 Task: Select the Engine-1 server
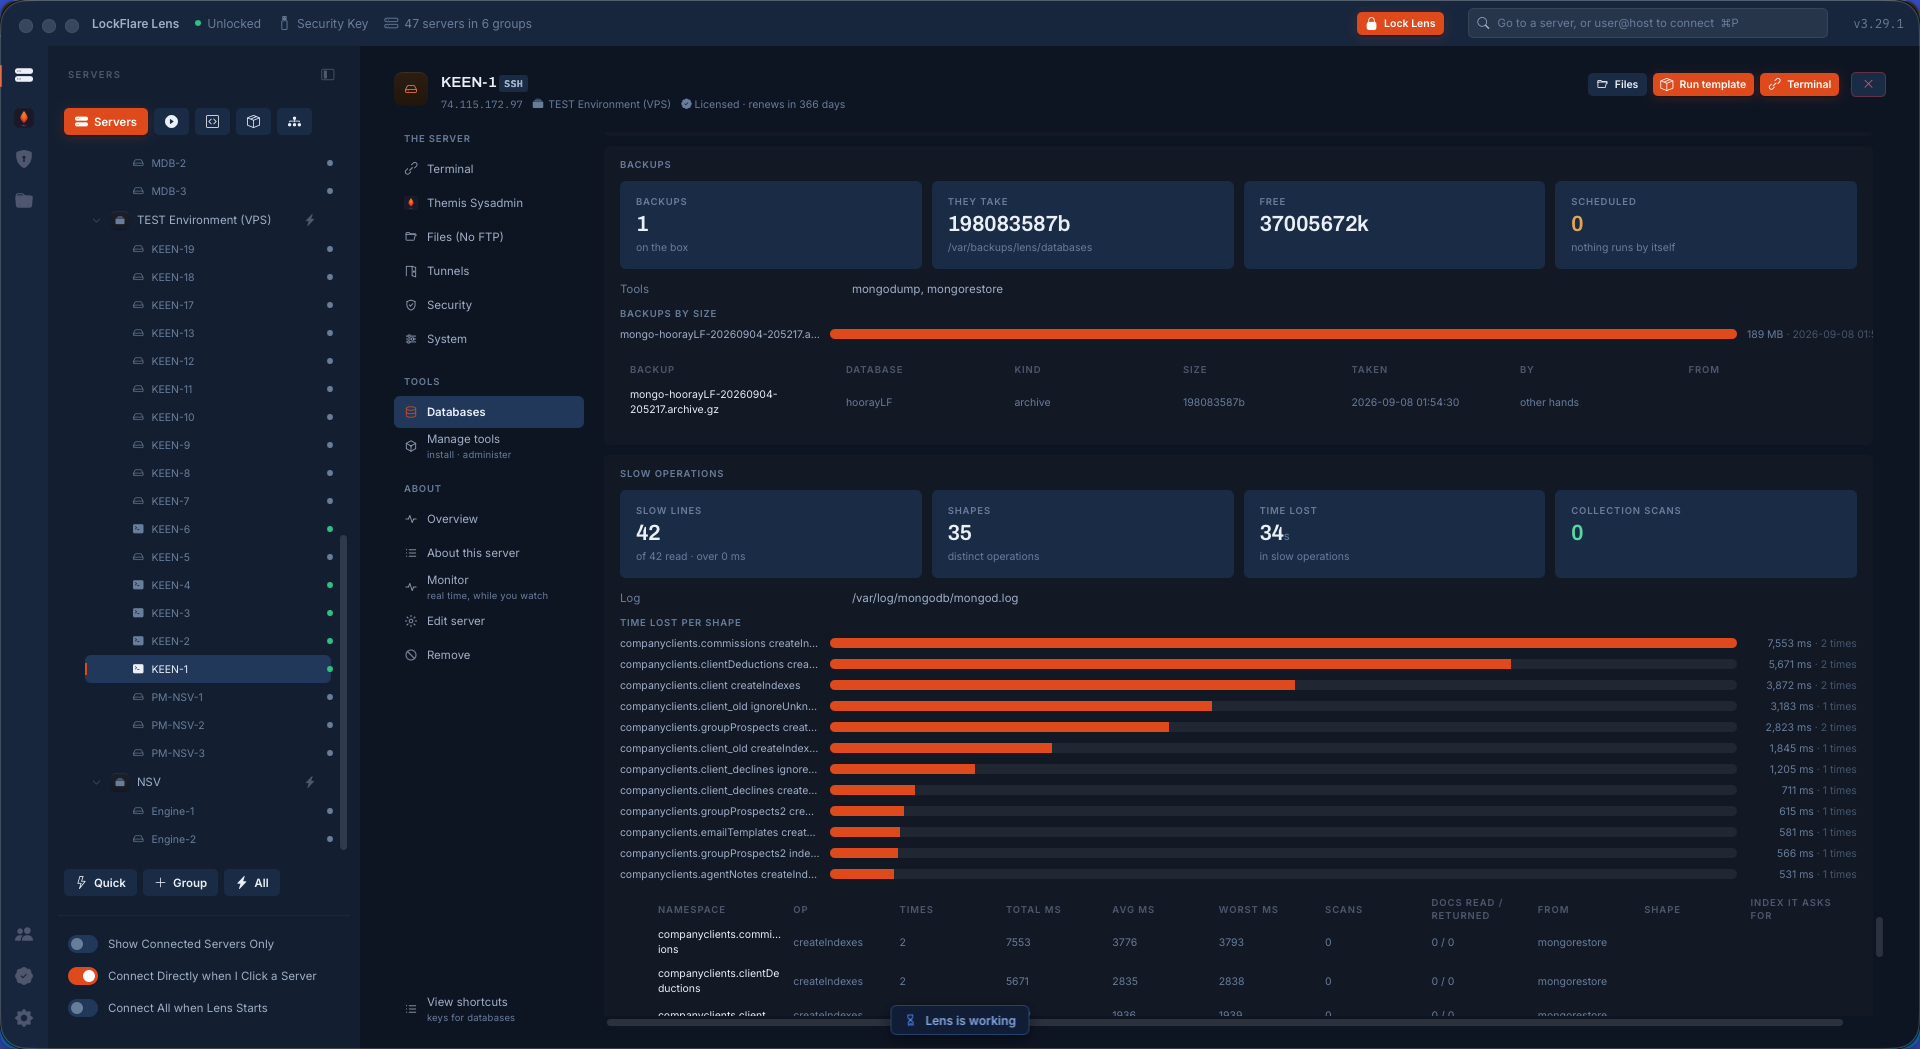click(x=208, y=811)
